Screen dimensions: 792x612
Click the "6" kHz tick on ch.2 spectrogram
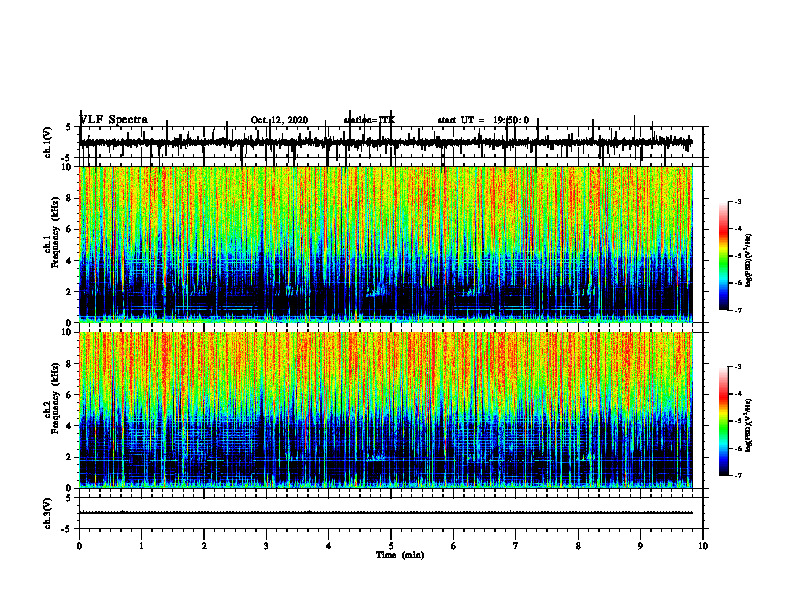(70, 395)
